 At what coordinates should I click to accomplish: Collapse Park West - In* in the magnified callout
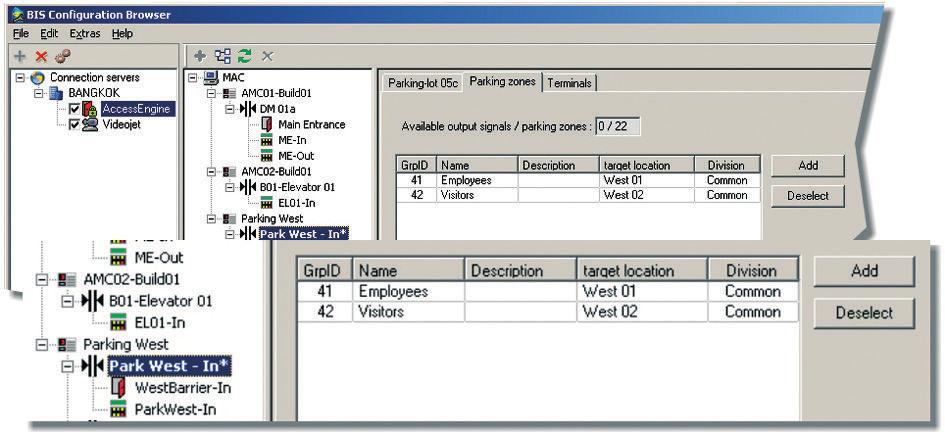[67, 366]
